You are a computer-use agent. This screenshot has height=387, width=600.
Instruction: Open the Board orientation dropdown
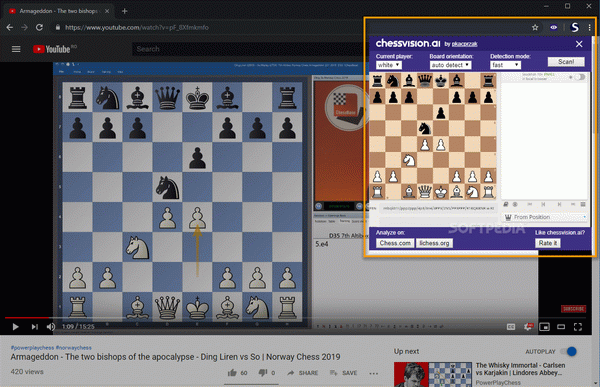pos(450,65)
